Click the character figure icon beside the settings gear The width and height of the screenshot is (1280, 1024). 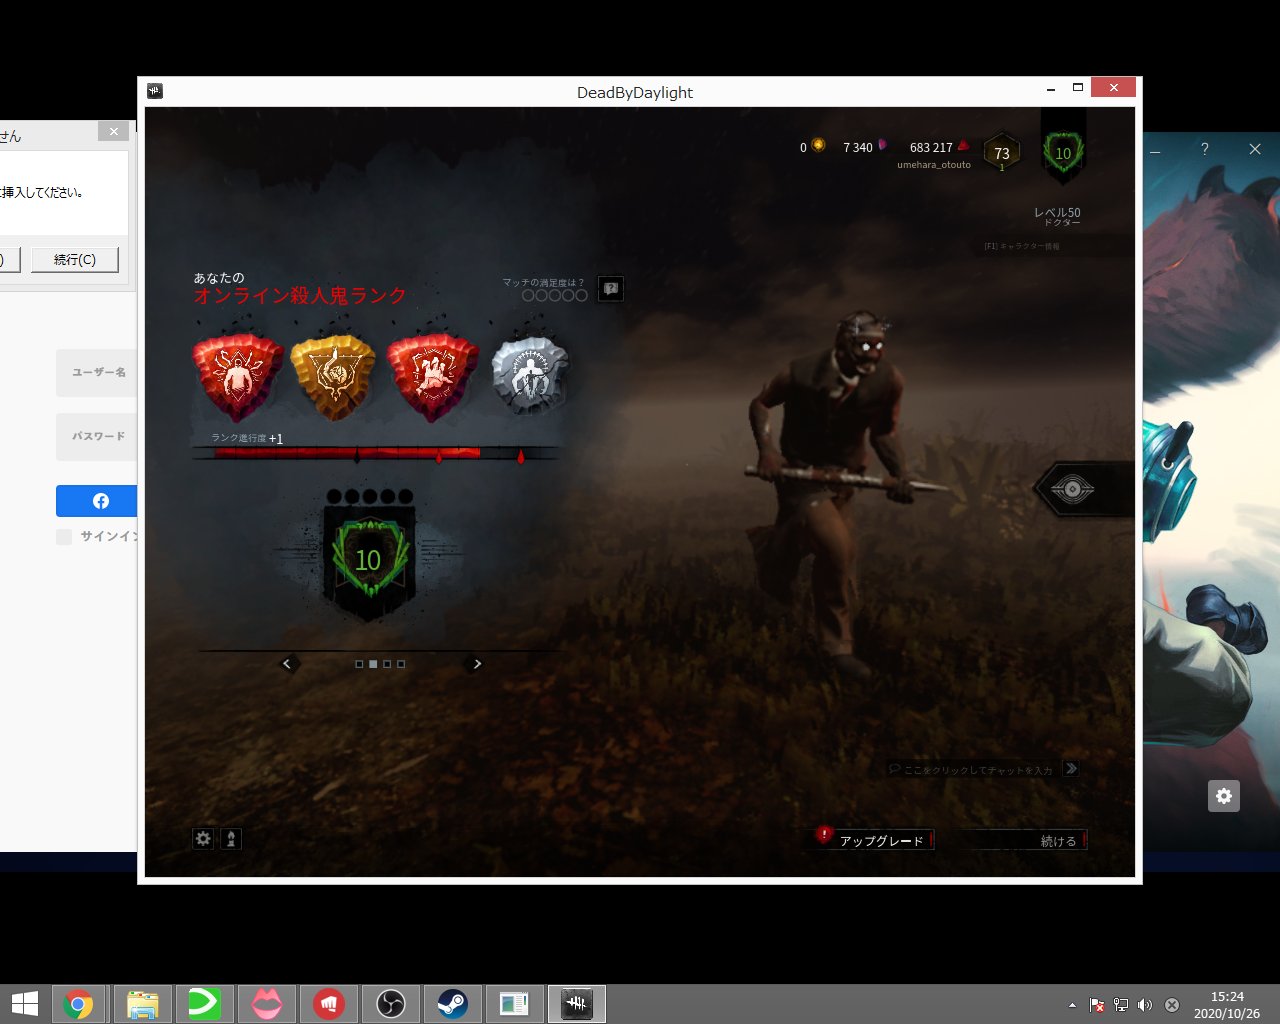pyautogui.click(x=231, y=839)
